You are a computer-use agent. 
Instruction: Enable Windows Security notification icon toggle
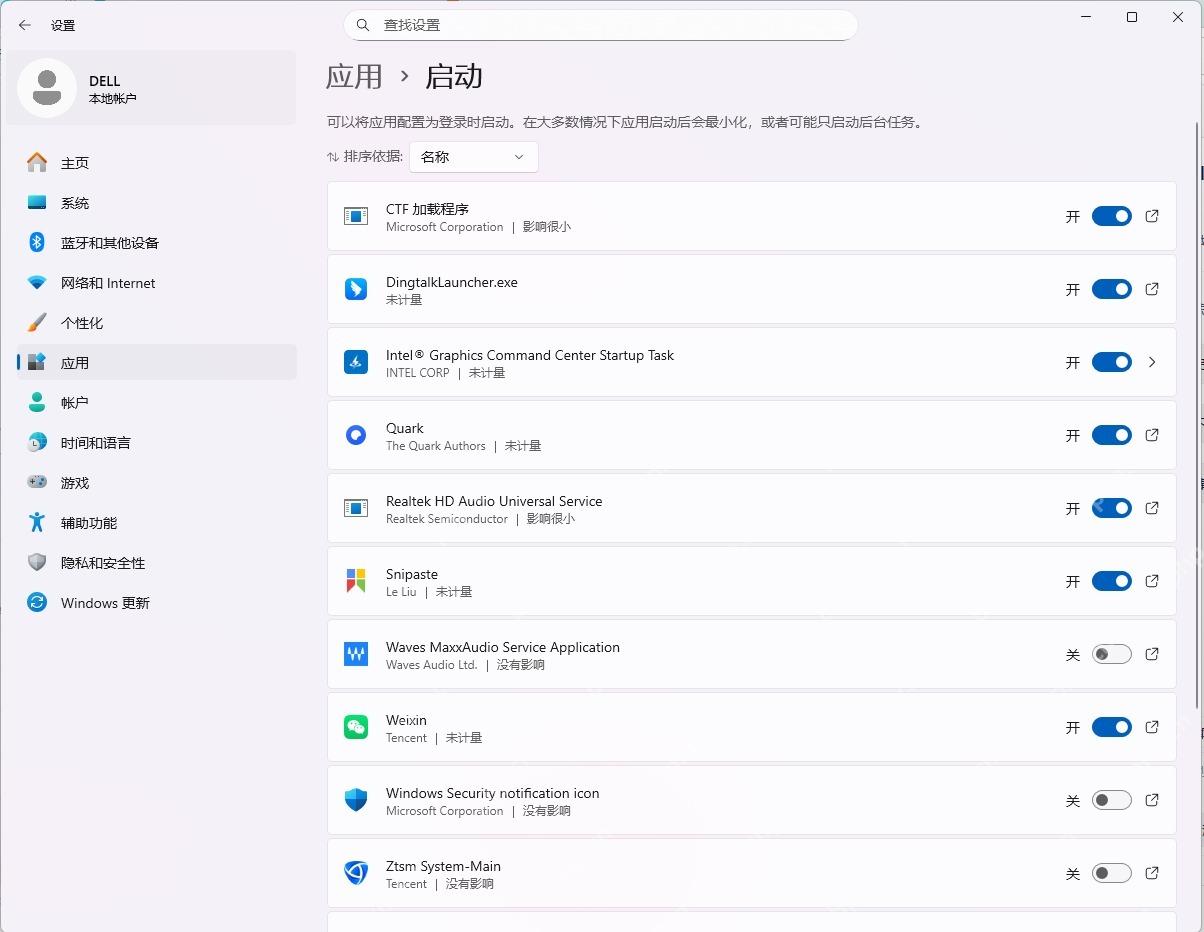[x=1111, y=800]
